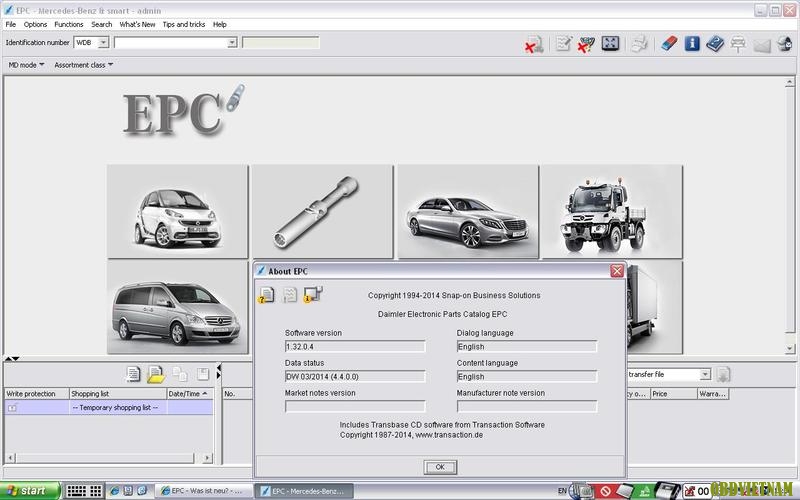Click the first help document icon in About EPC
The width and height of the screenshot is (800, 500).
[266, 295]
